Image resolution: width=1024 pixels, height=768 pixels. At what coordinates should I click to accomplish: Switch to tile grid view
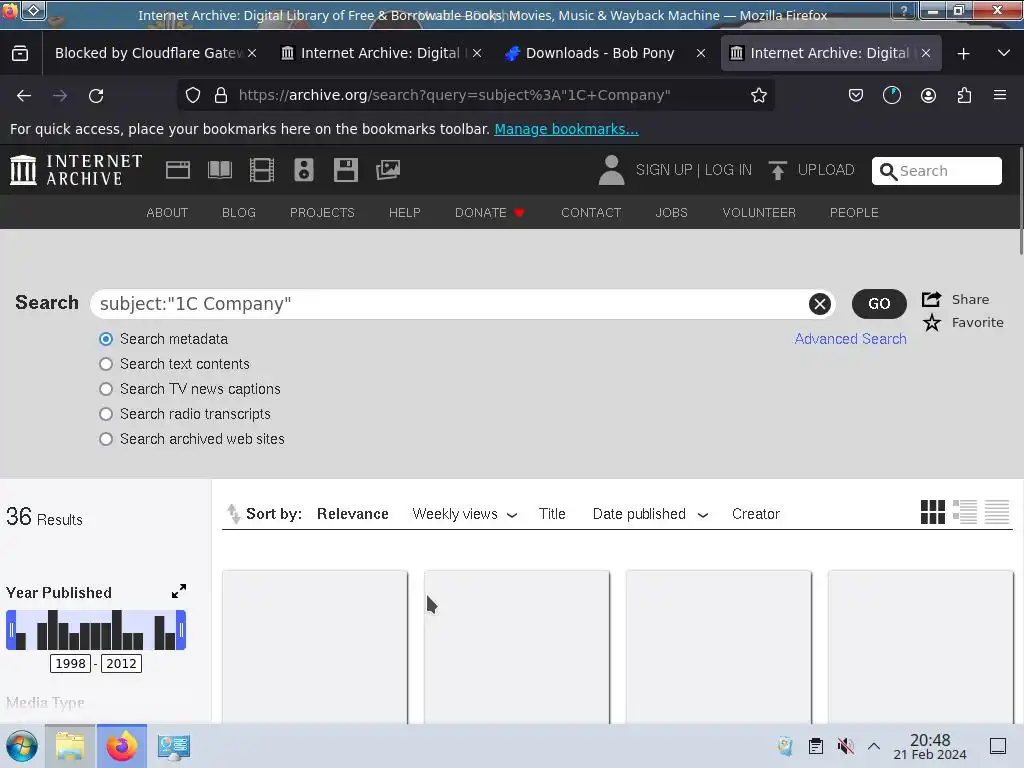pyautogui.click(x=933, y=512)
